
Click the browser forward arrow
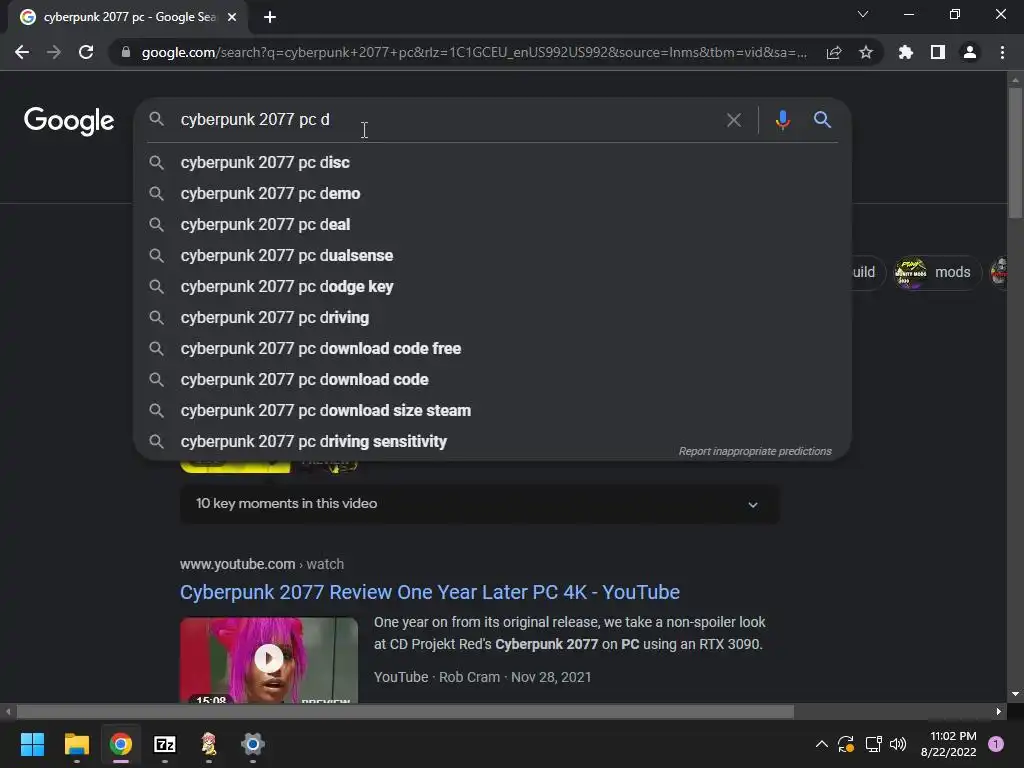[x=54, y=52]
